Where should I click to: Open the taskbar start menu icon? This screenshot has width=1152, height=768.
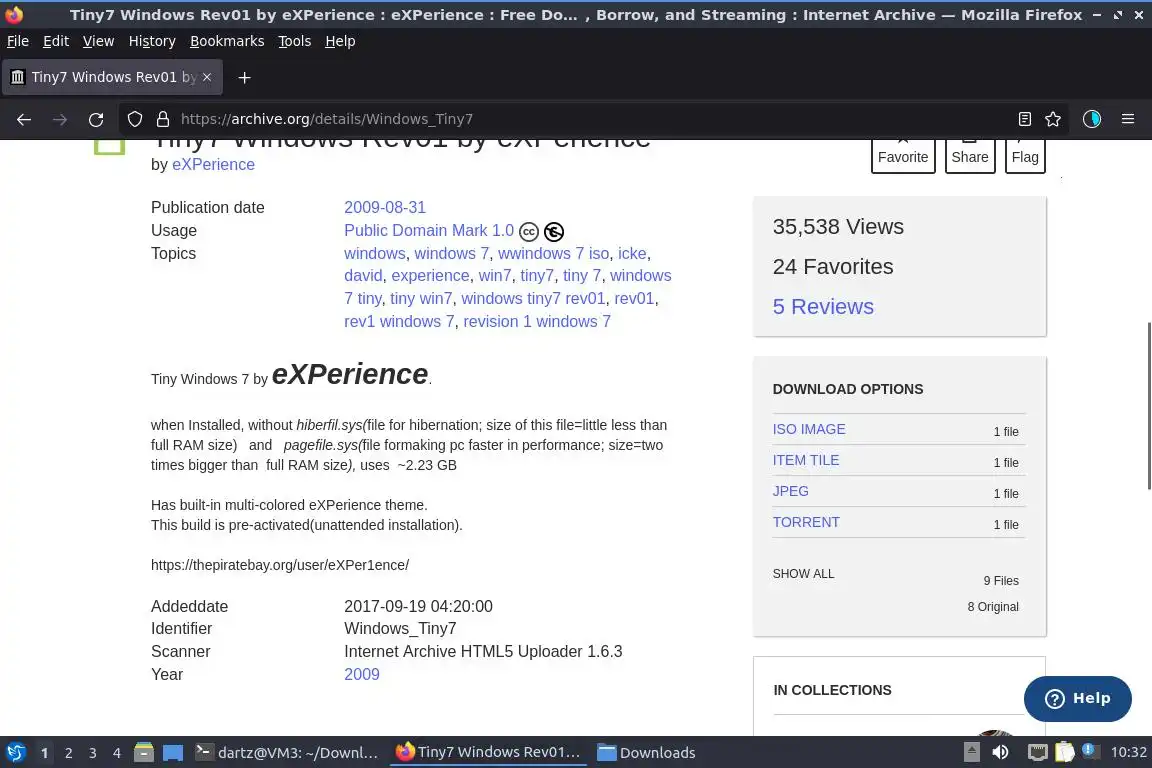pos(15,753)
